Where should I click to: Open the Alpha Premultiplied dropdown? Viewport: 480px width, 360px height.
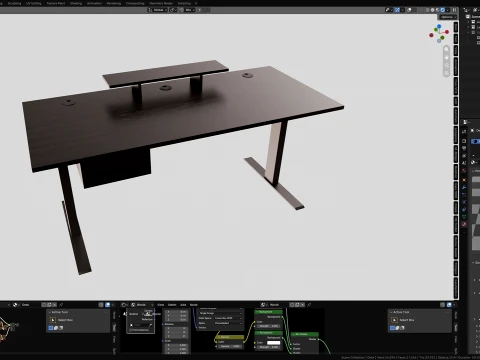pos(228,323)
